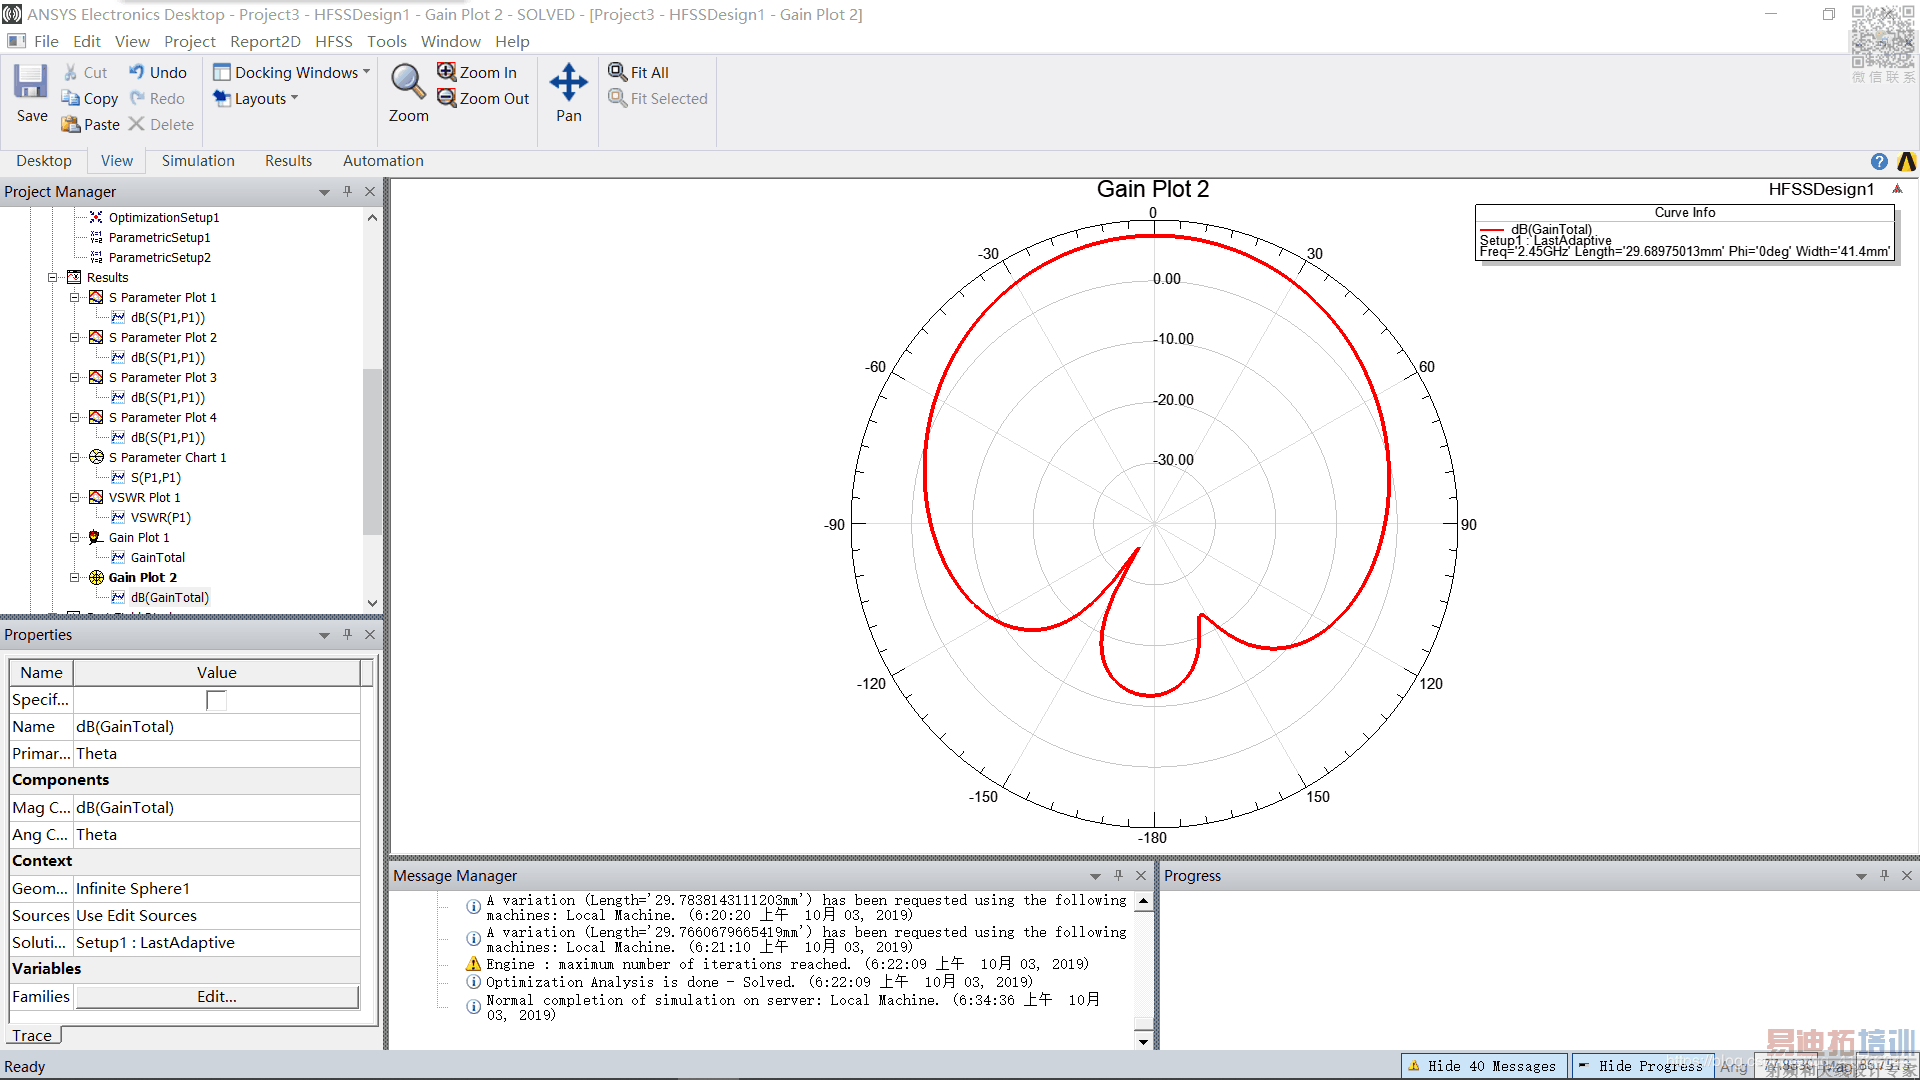
Task: Click the Zoom In icon
Action: point(447,72)
